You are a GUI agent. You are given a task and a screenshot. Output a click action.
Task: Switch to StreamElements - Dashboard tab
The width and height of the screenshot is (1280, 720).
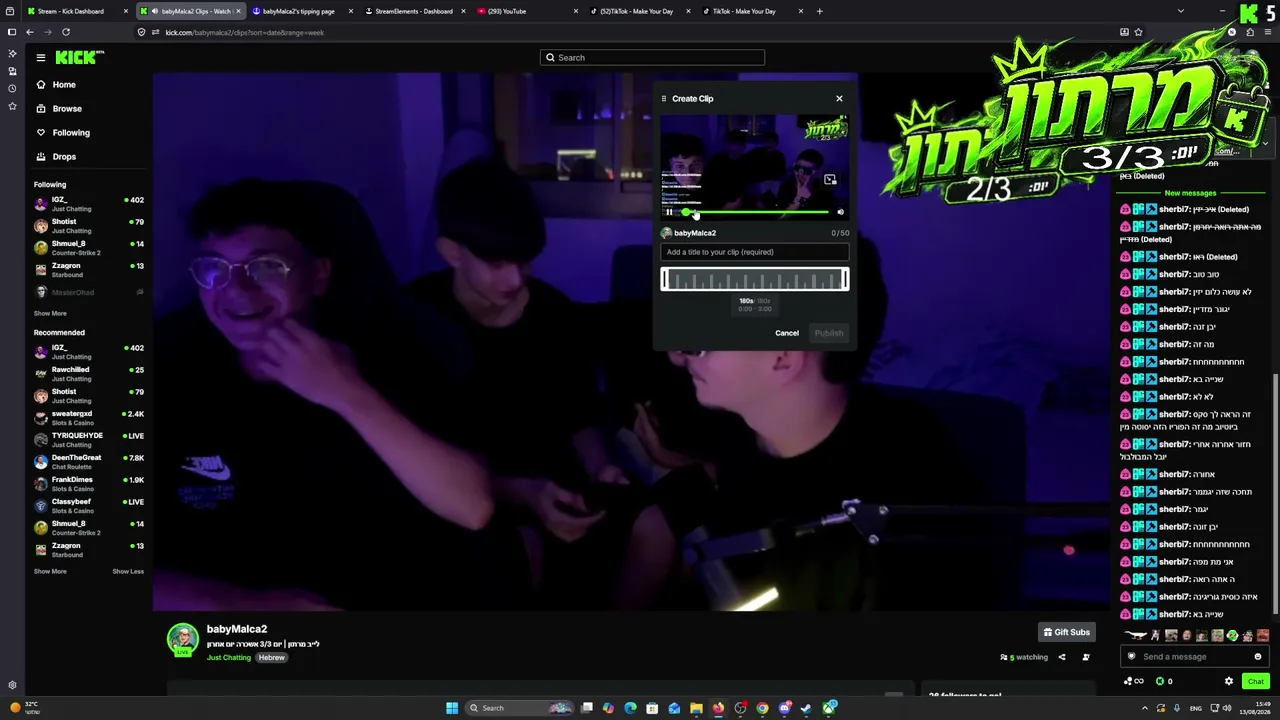(414, 11)
